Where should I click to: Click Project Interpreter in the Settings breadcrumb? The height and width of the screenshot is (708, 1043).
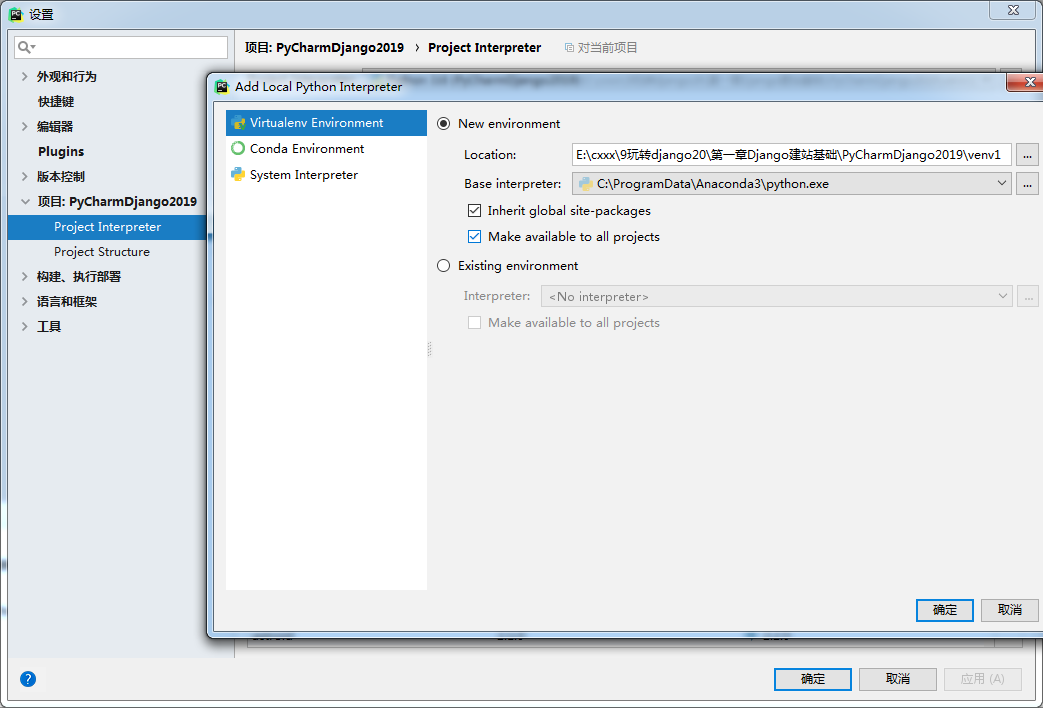tap(485, 48)
